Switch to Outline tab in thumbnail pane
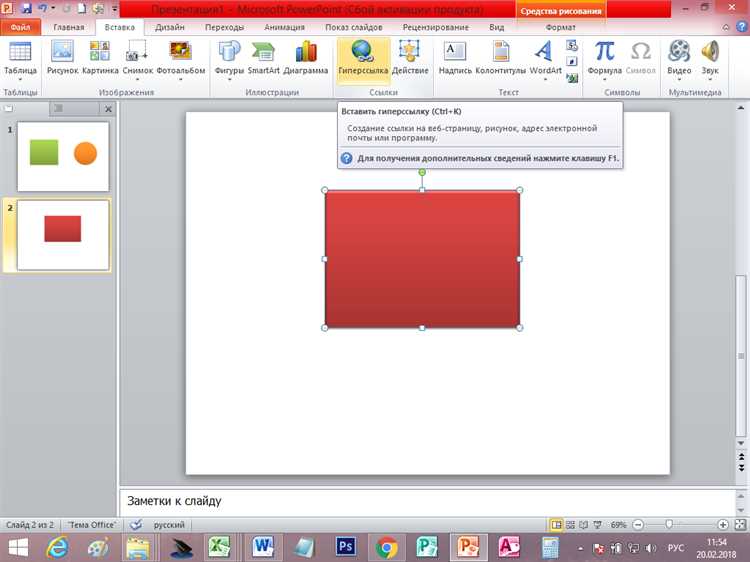This screenshot has width=750, height=562. tap(58, 109)
